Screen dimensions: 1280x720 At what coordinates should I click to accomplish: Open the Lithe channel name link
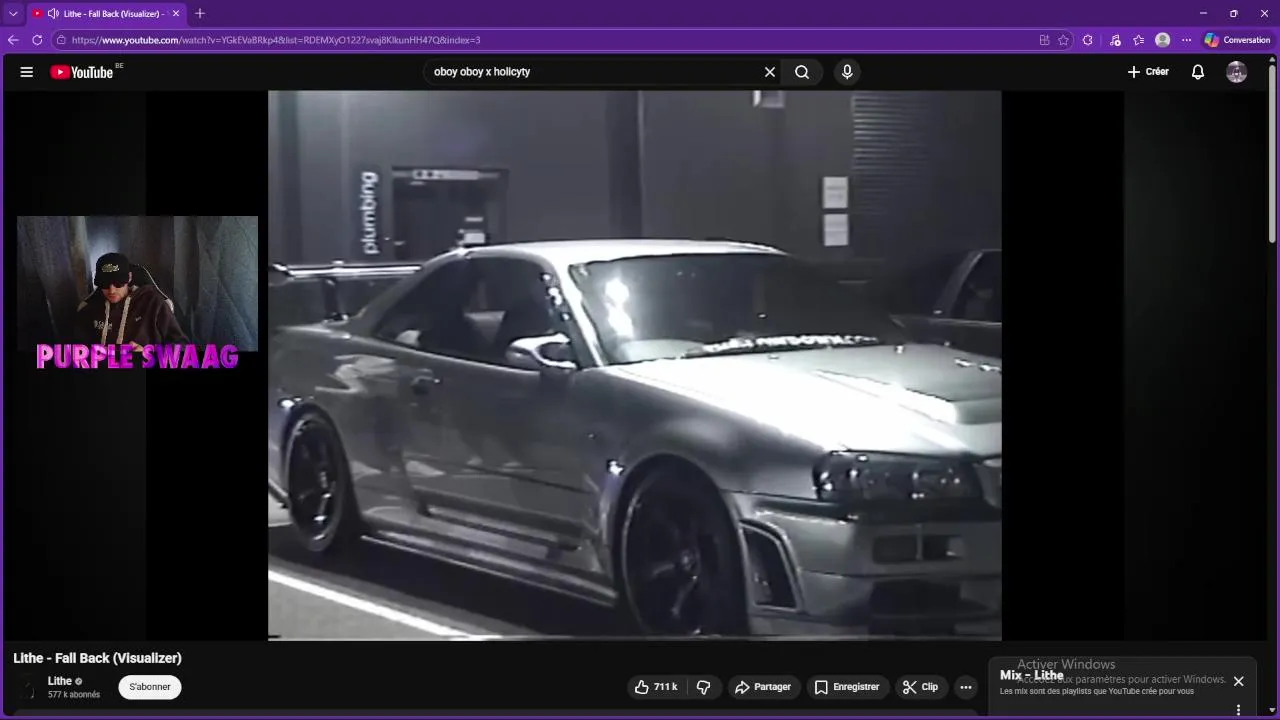(60, 681)
